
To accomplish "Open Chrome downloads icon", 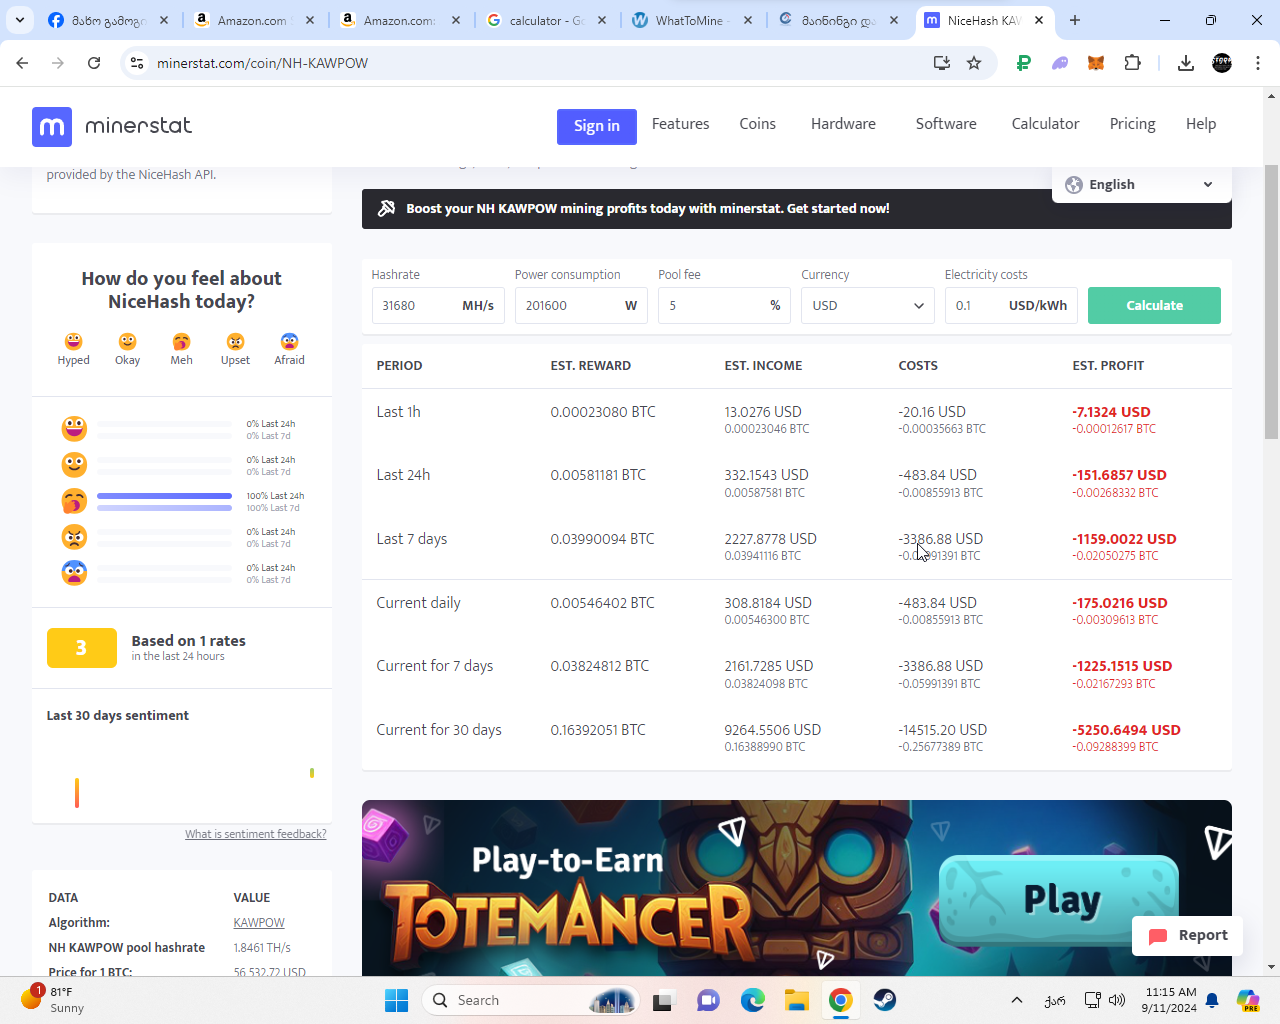I will pos(1185,63).
